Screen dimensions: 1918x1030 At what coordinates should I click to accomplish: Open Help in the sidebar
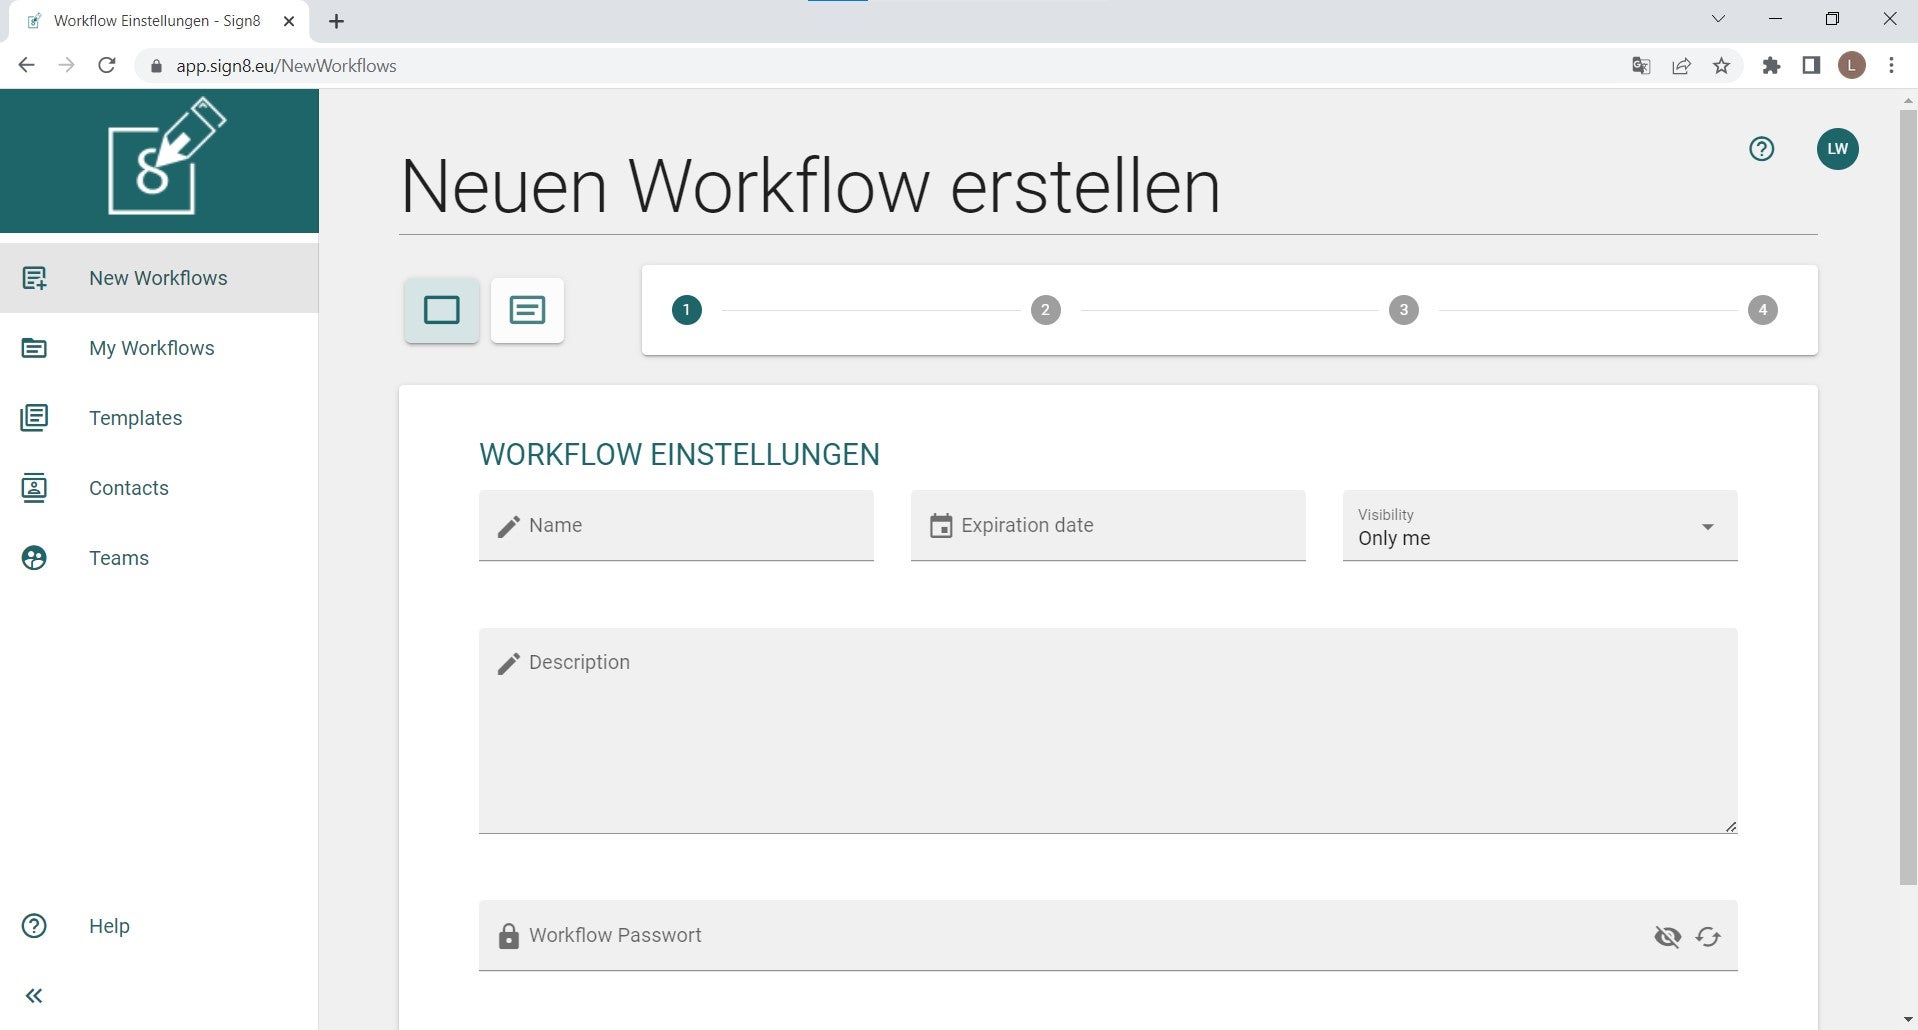pyautogui.click(x=159, y=926)
